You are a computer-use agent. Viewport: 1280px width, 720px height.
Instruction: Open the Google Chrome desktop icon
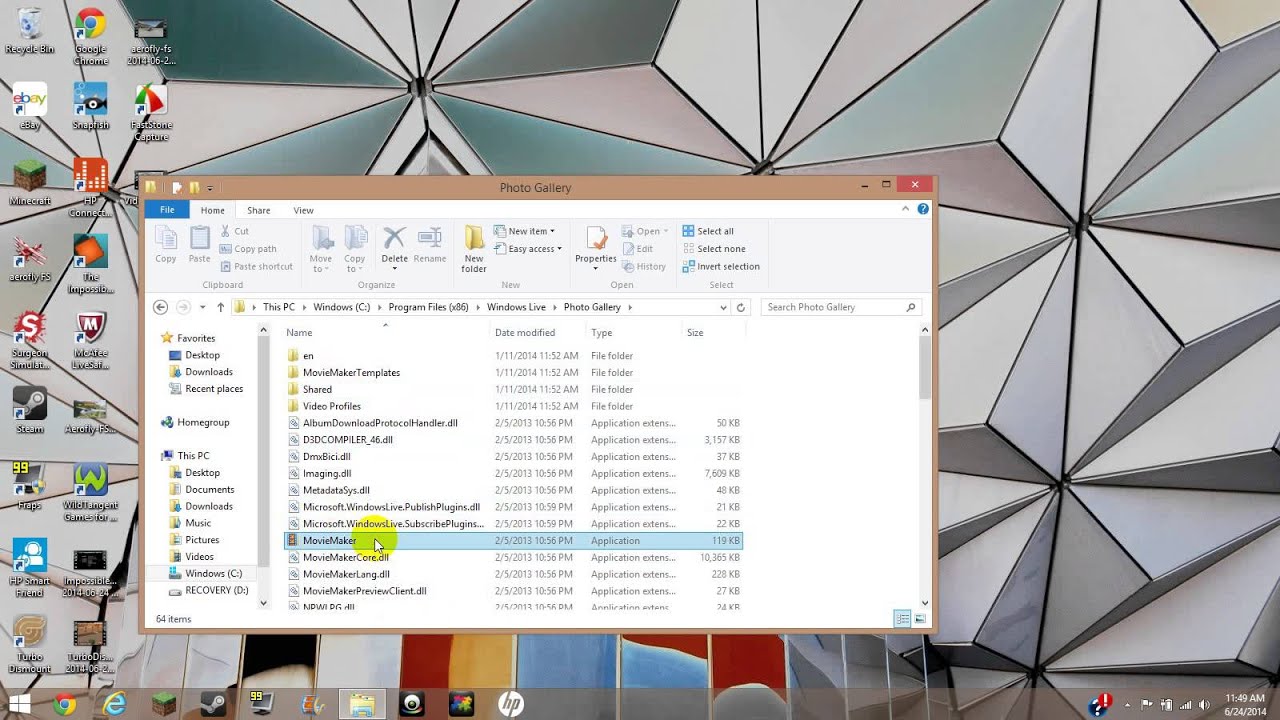pyautogui.click(x=90, y=36)
